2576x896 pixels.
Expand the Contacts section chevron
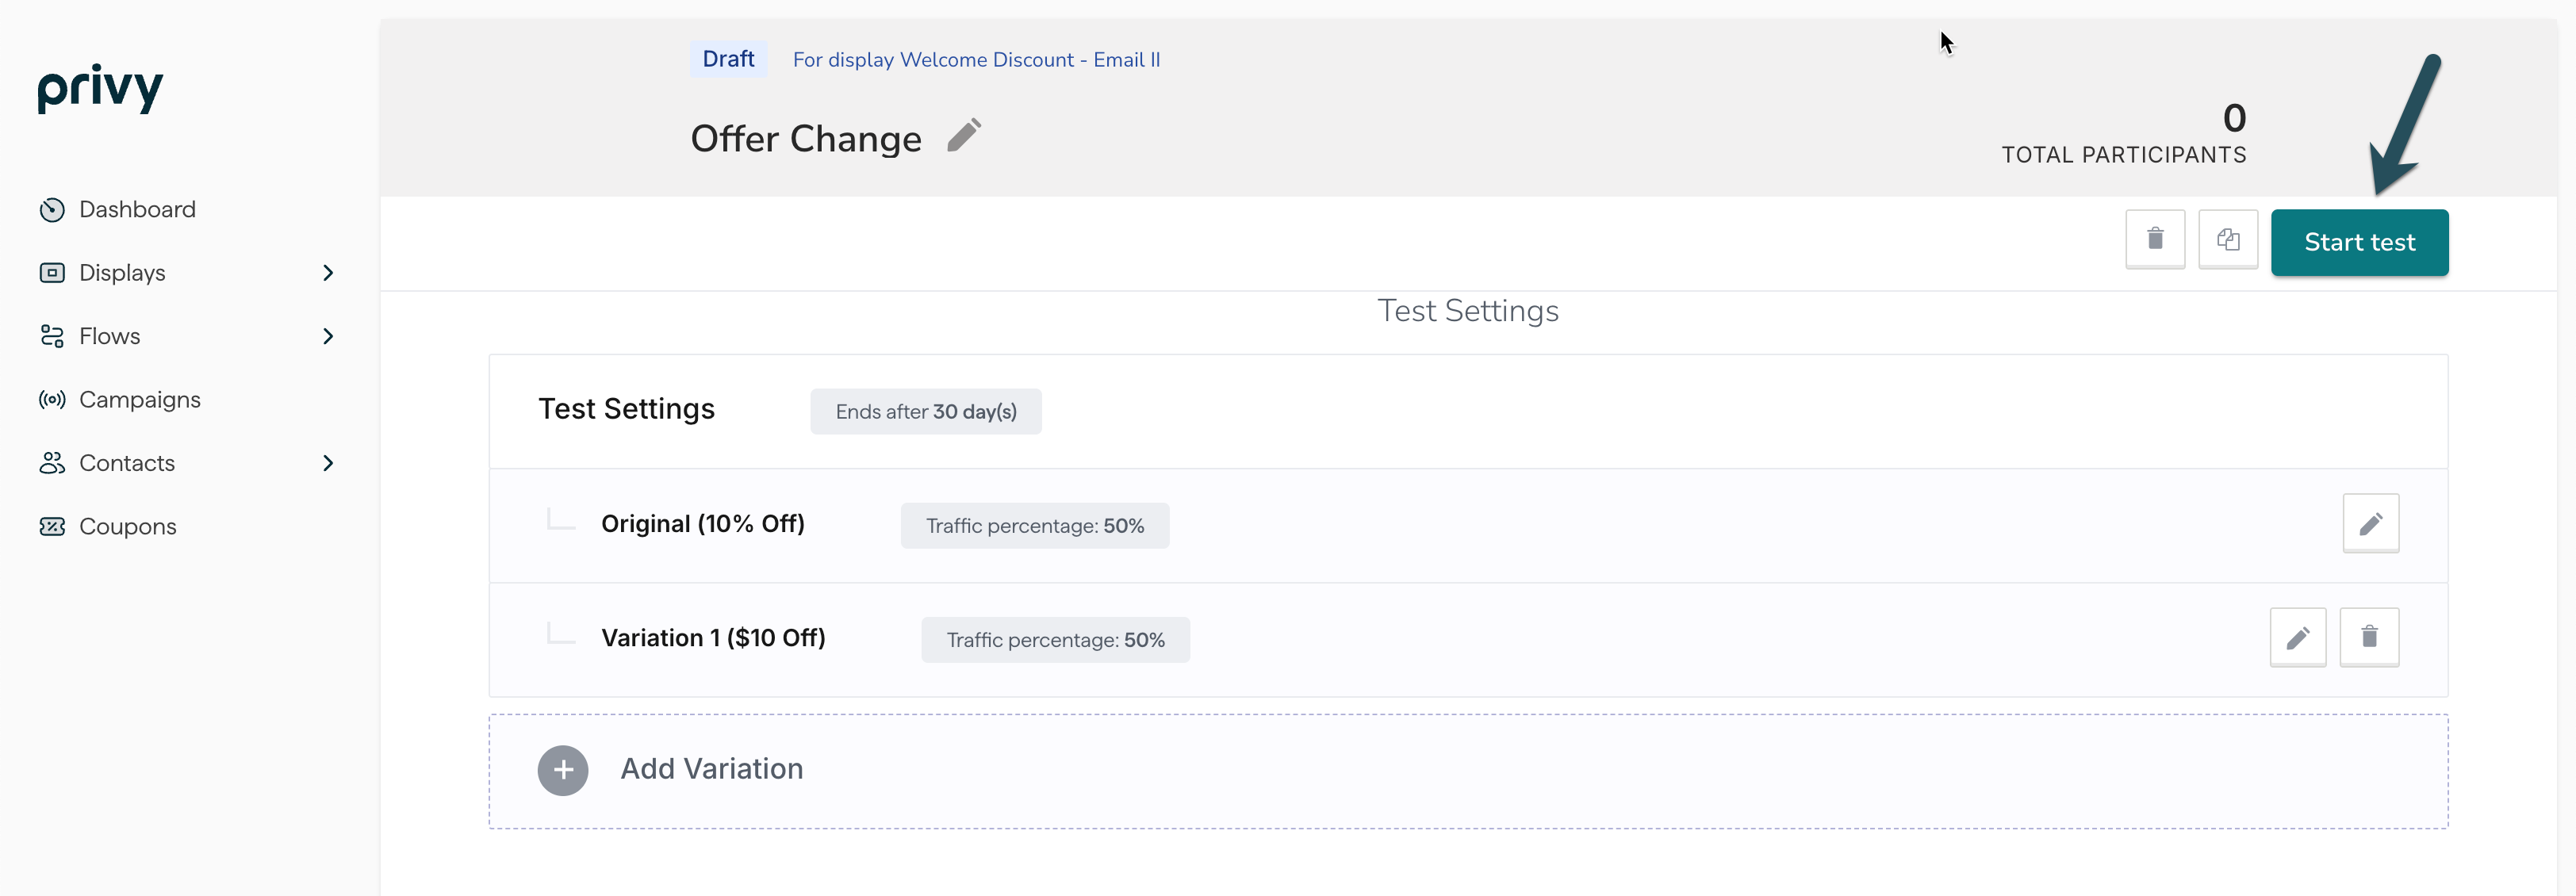click(328, 463)
